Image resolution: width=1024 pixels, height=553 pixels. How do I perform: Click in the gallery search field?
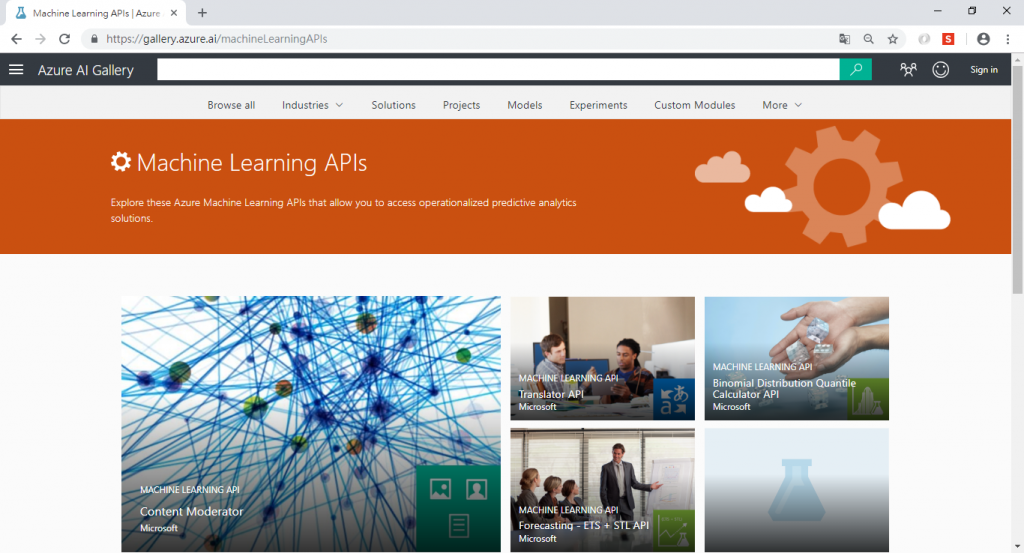click(x=498, y=69)
